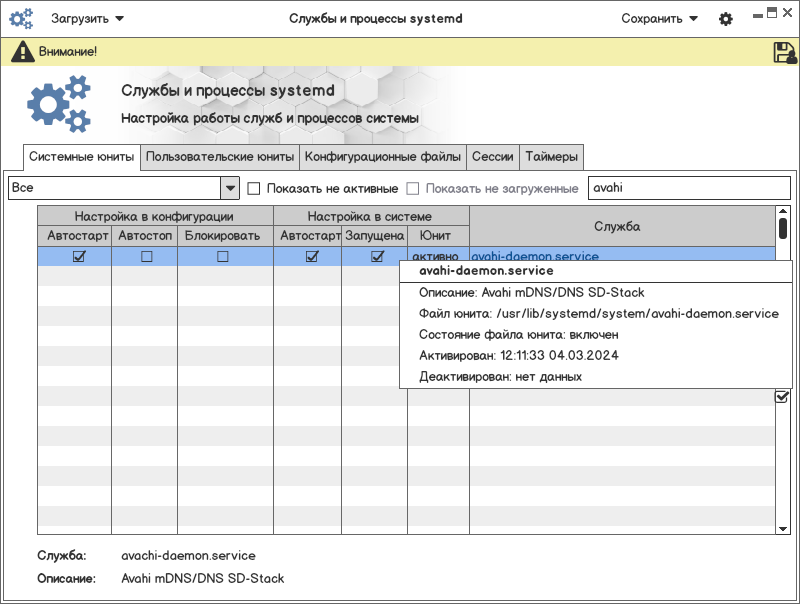Click the search field containing "avahi"
800x604 pixels.
pos(688,188)
